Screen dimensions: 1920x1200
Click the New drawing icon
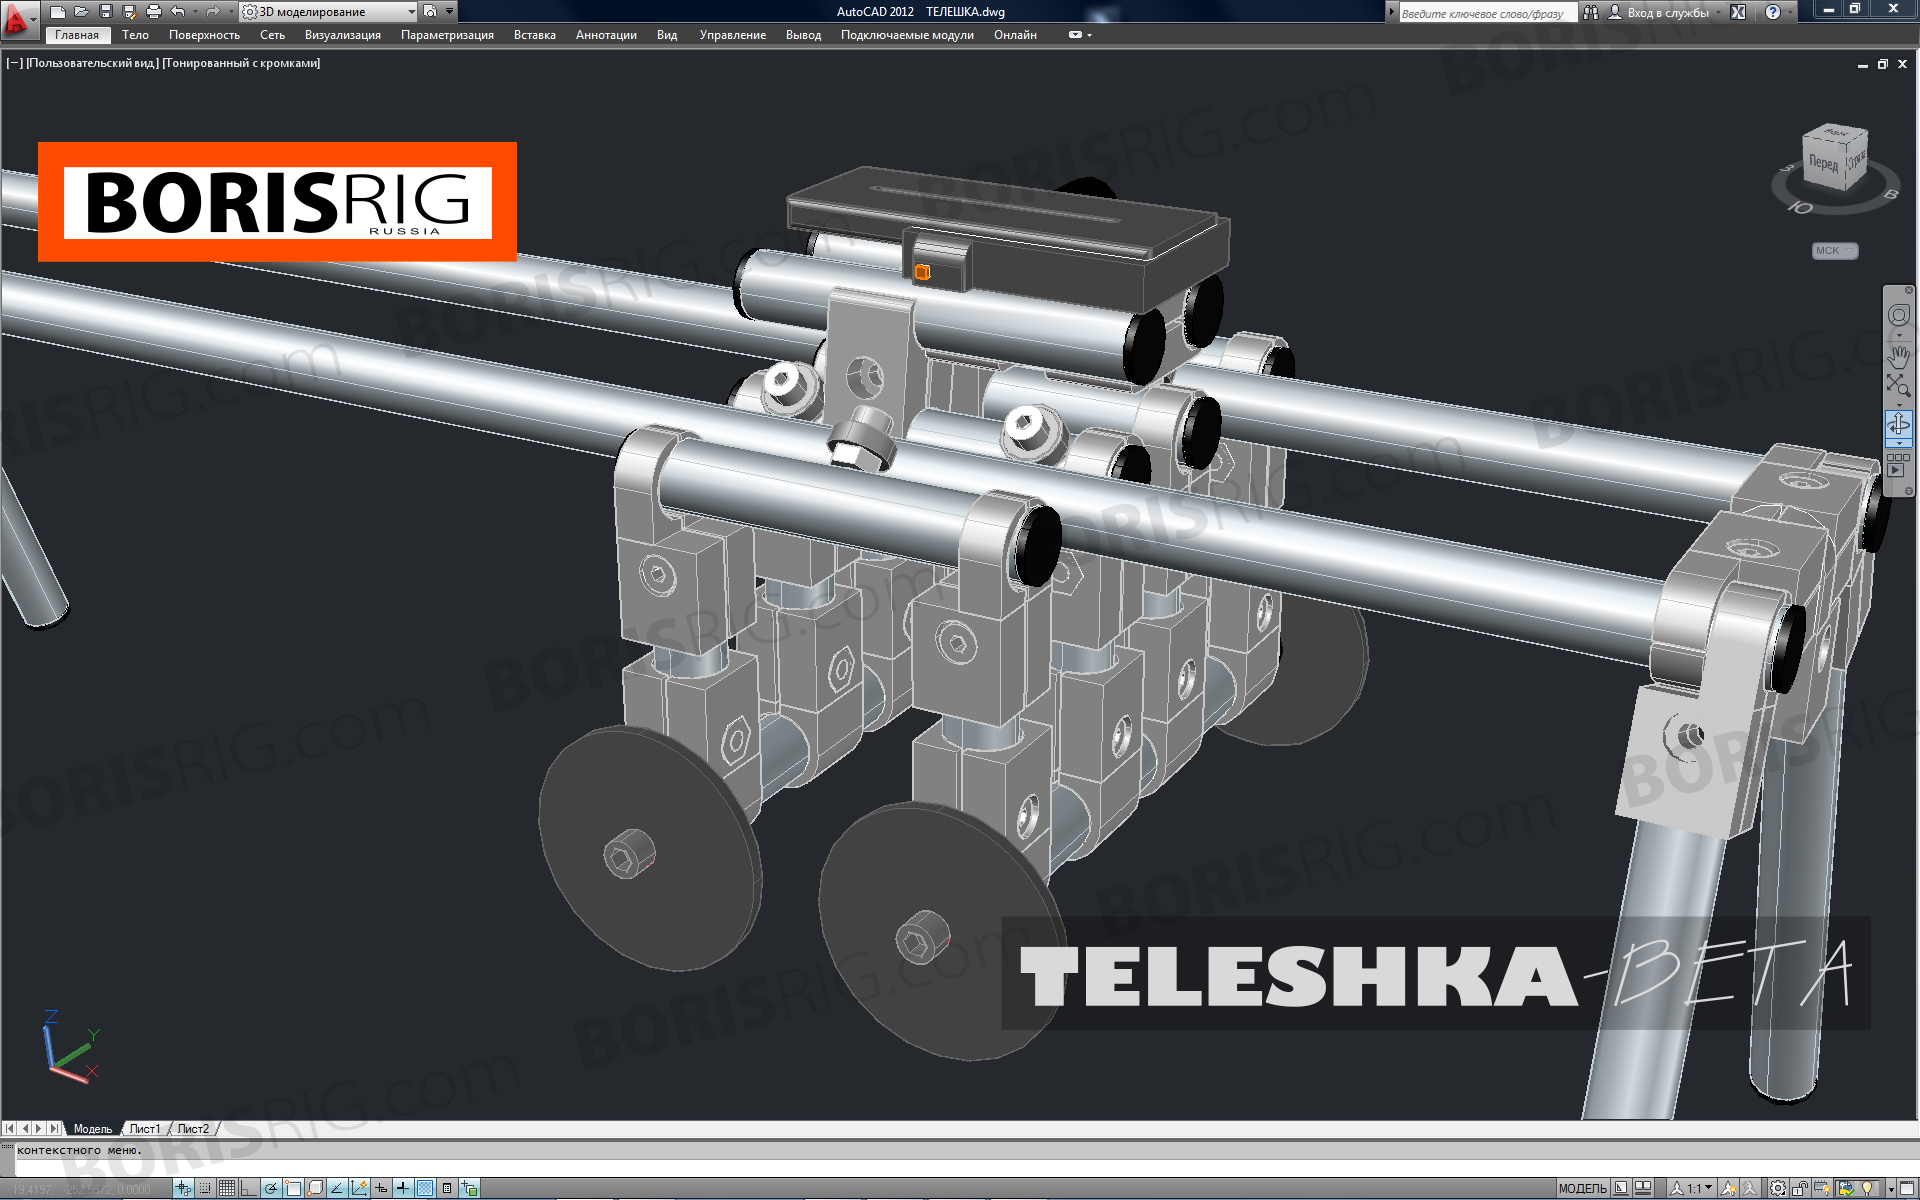pos(58,12)
